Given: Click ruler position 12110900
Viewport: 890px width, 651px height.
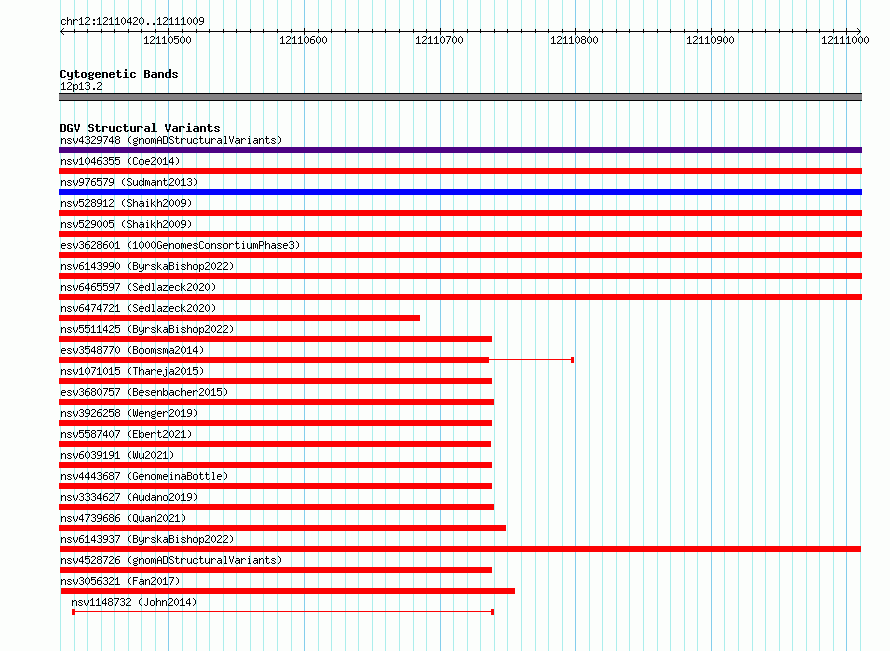Looking at the screenshot, I should 711,40.
